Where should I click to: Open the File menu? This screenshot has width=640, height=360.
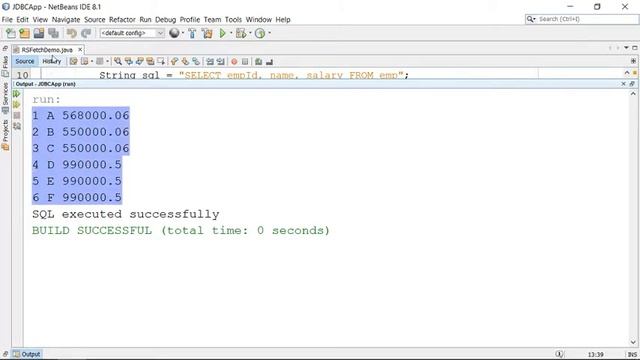7,20
